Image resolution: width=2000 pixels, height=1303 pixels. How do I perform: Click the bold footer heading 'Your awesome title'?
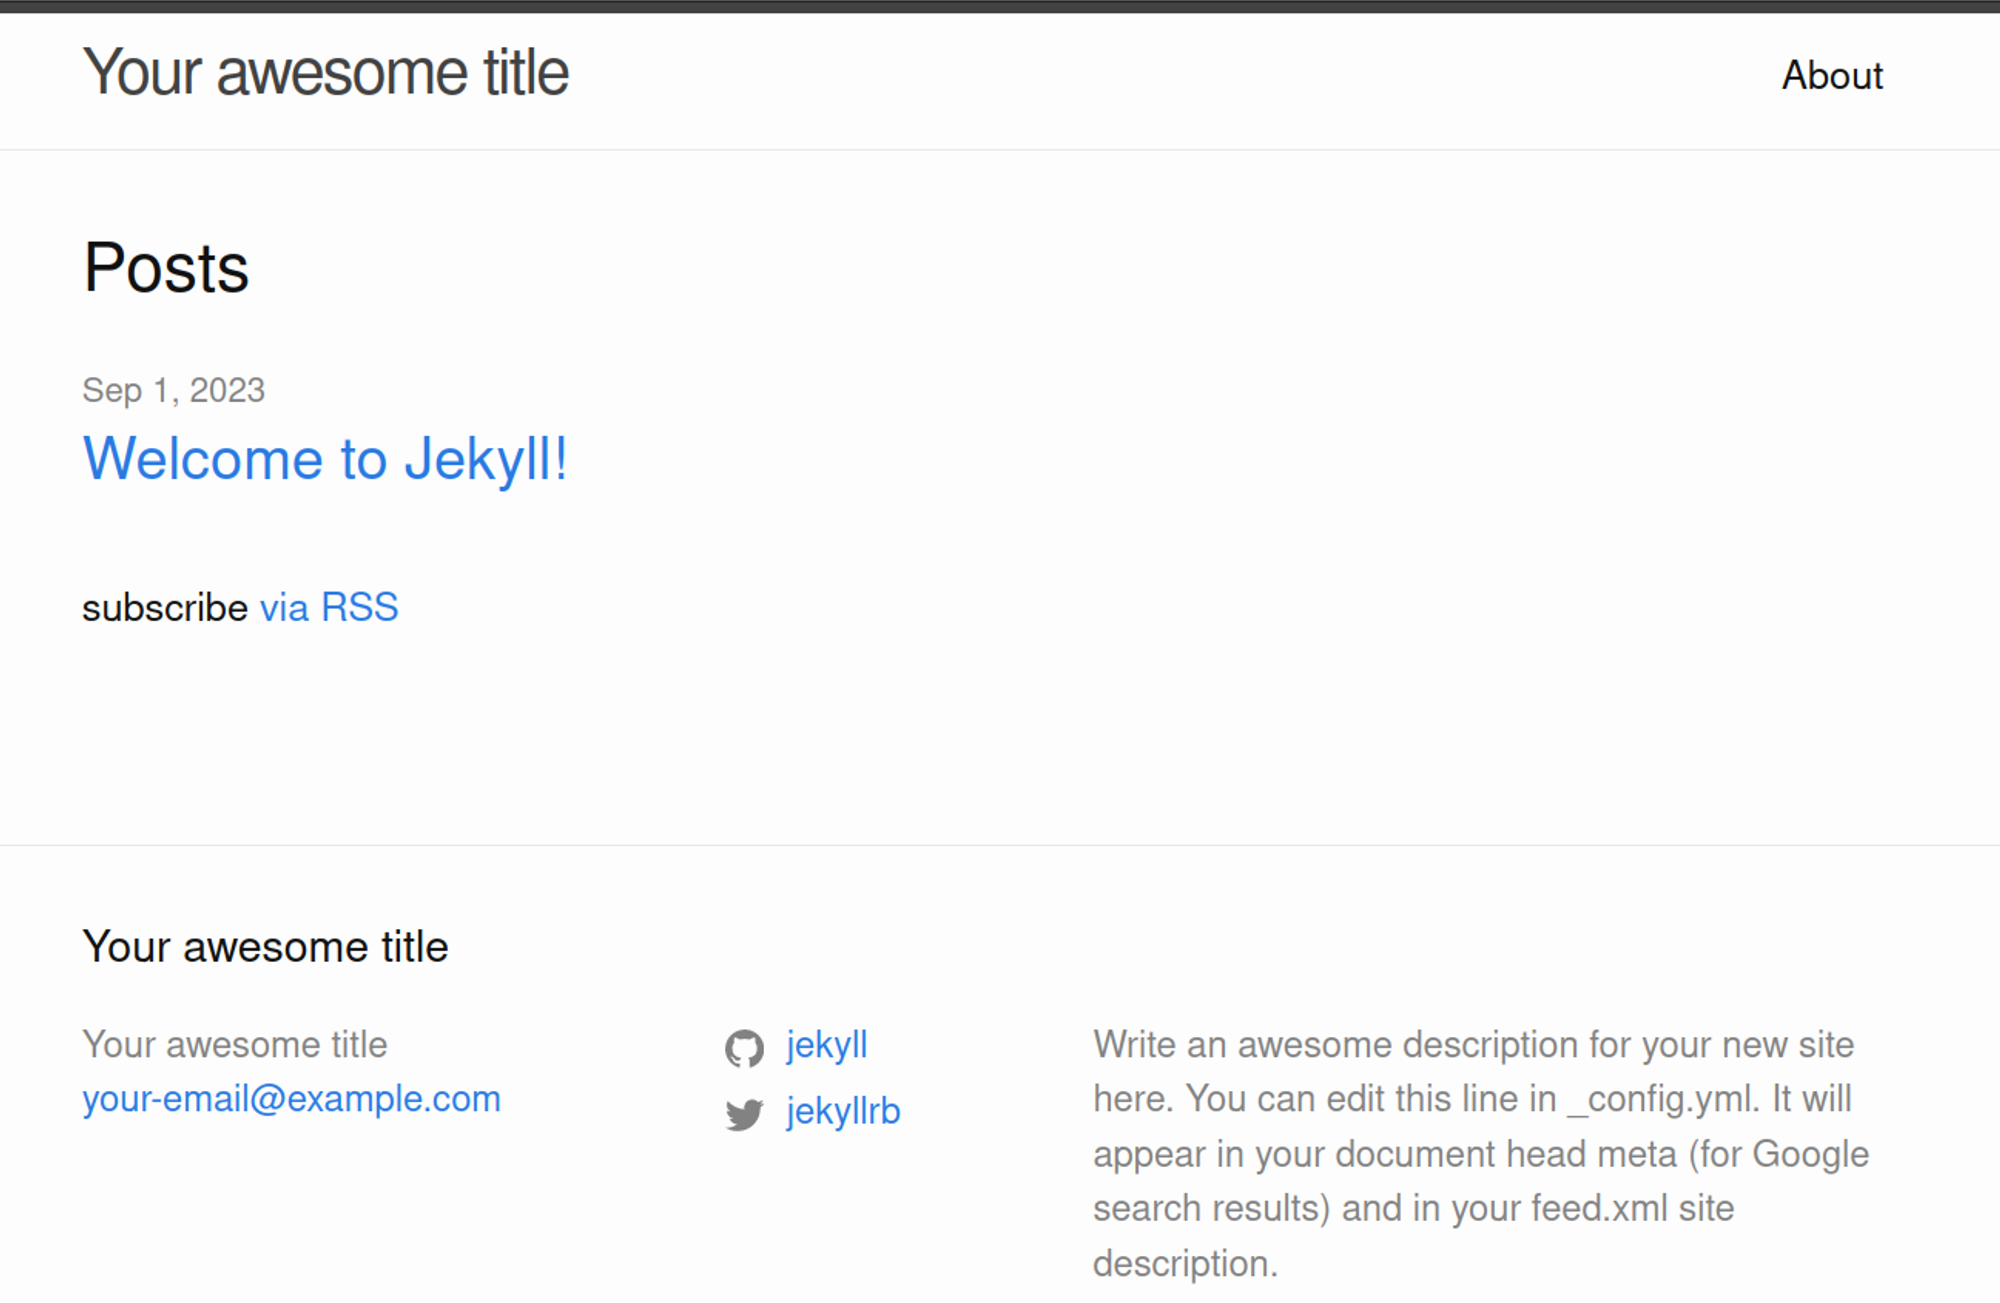pyautogui.click(x=265, y=946)
